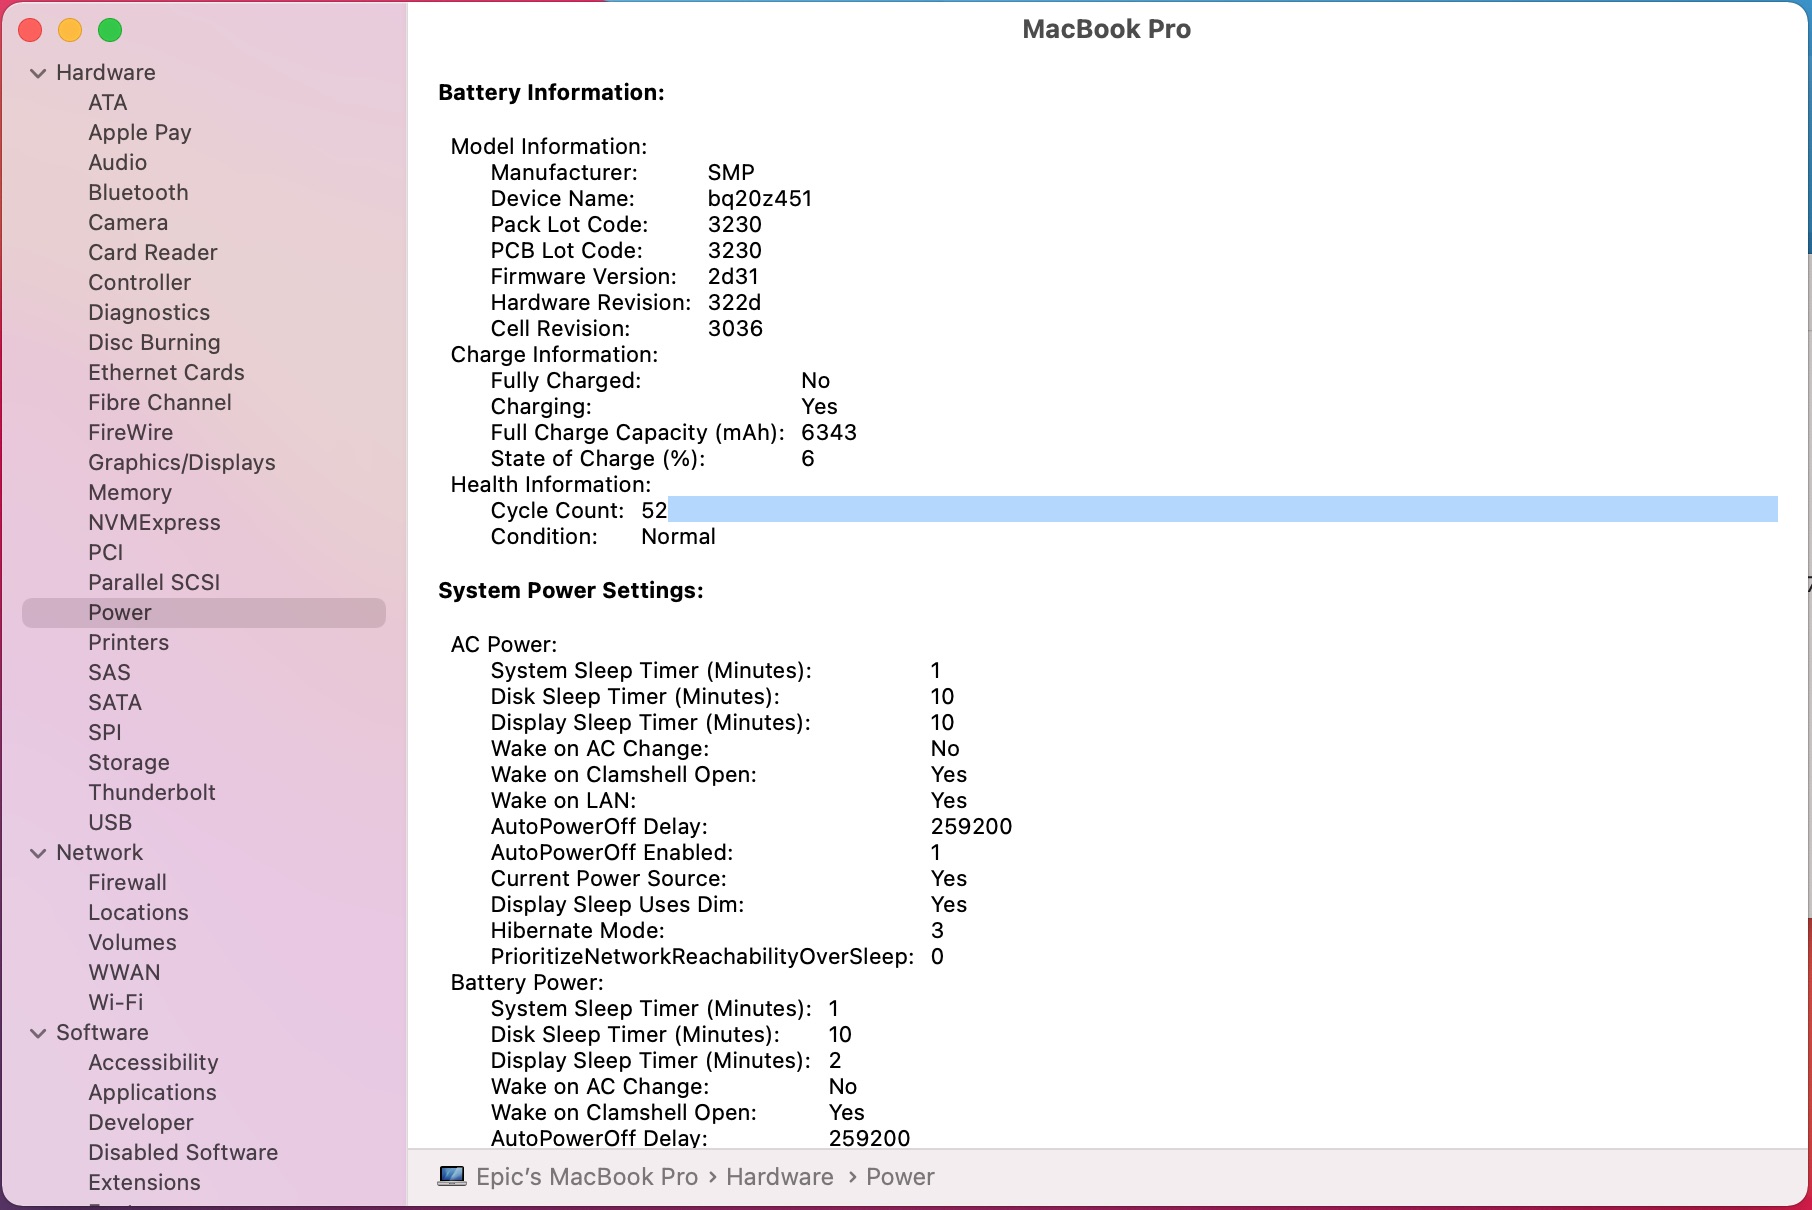The width and height of the screenshot is (1812, 1210).
Task: Collapse the Software section
Action: 38,1033
